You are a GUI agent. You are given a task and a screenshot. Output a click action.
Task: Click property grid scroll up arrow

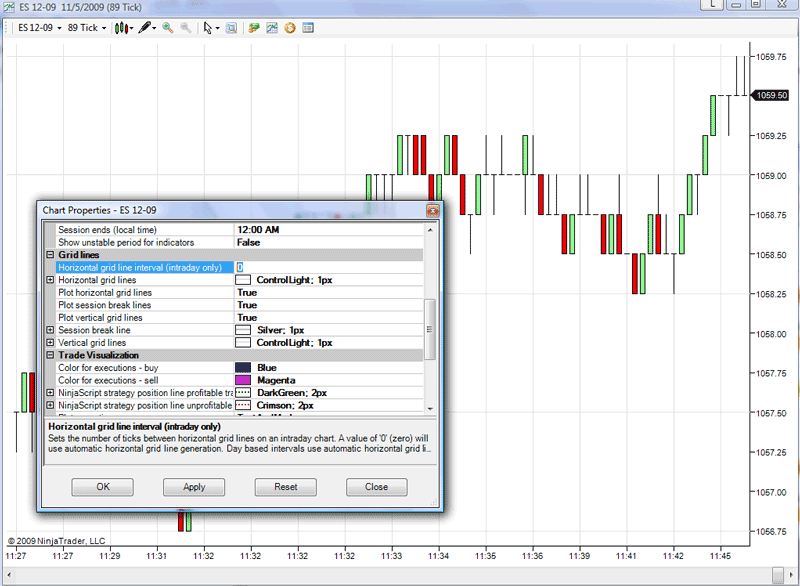point(430,230)
